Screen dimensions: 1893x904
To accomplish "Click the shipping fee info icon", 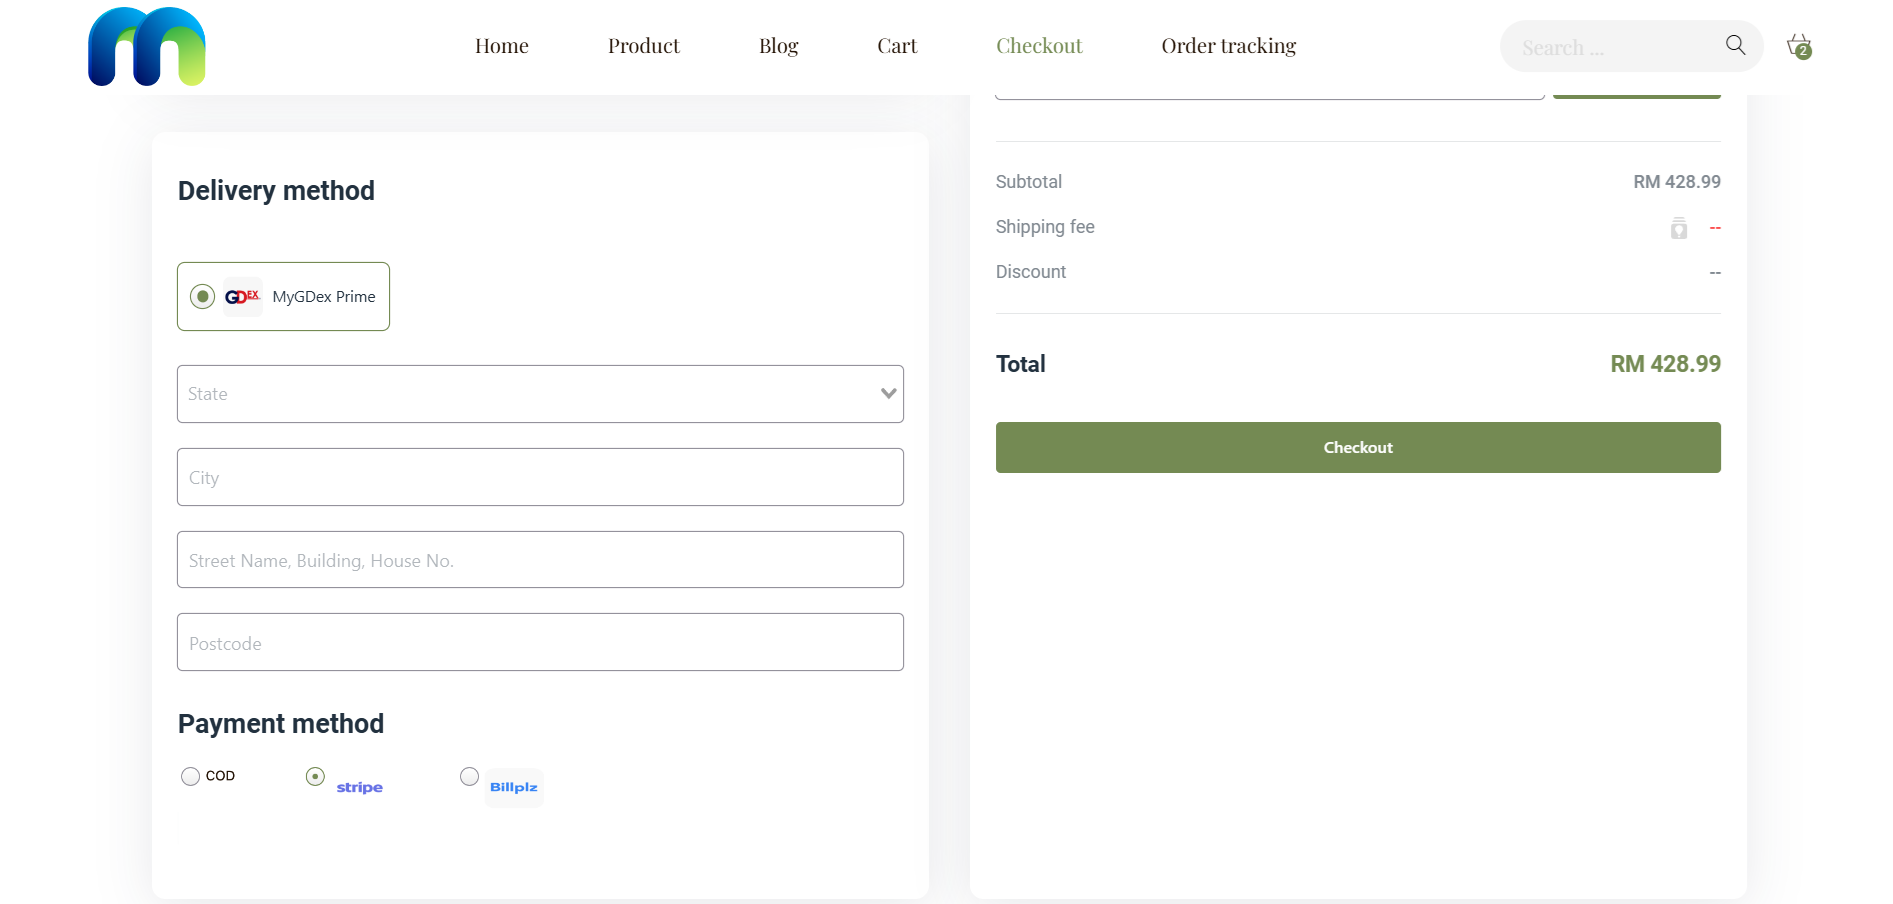I will (x=1678, y=228).
